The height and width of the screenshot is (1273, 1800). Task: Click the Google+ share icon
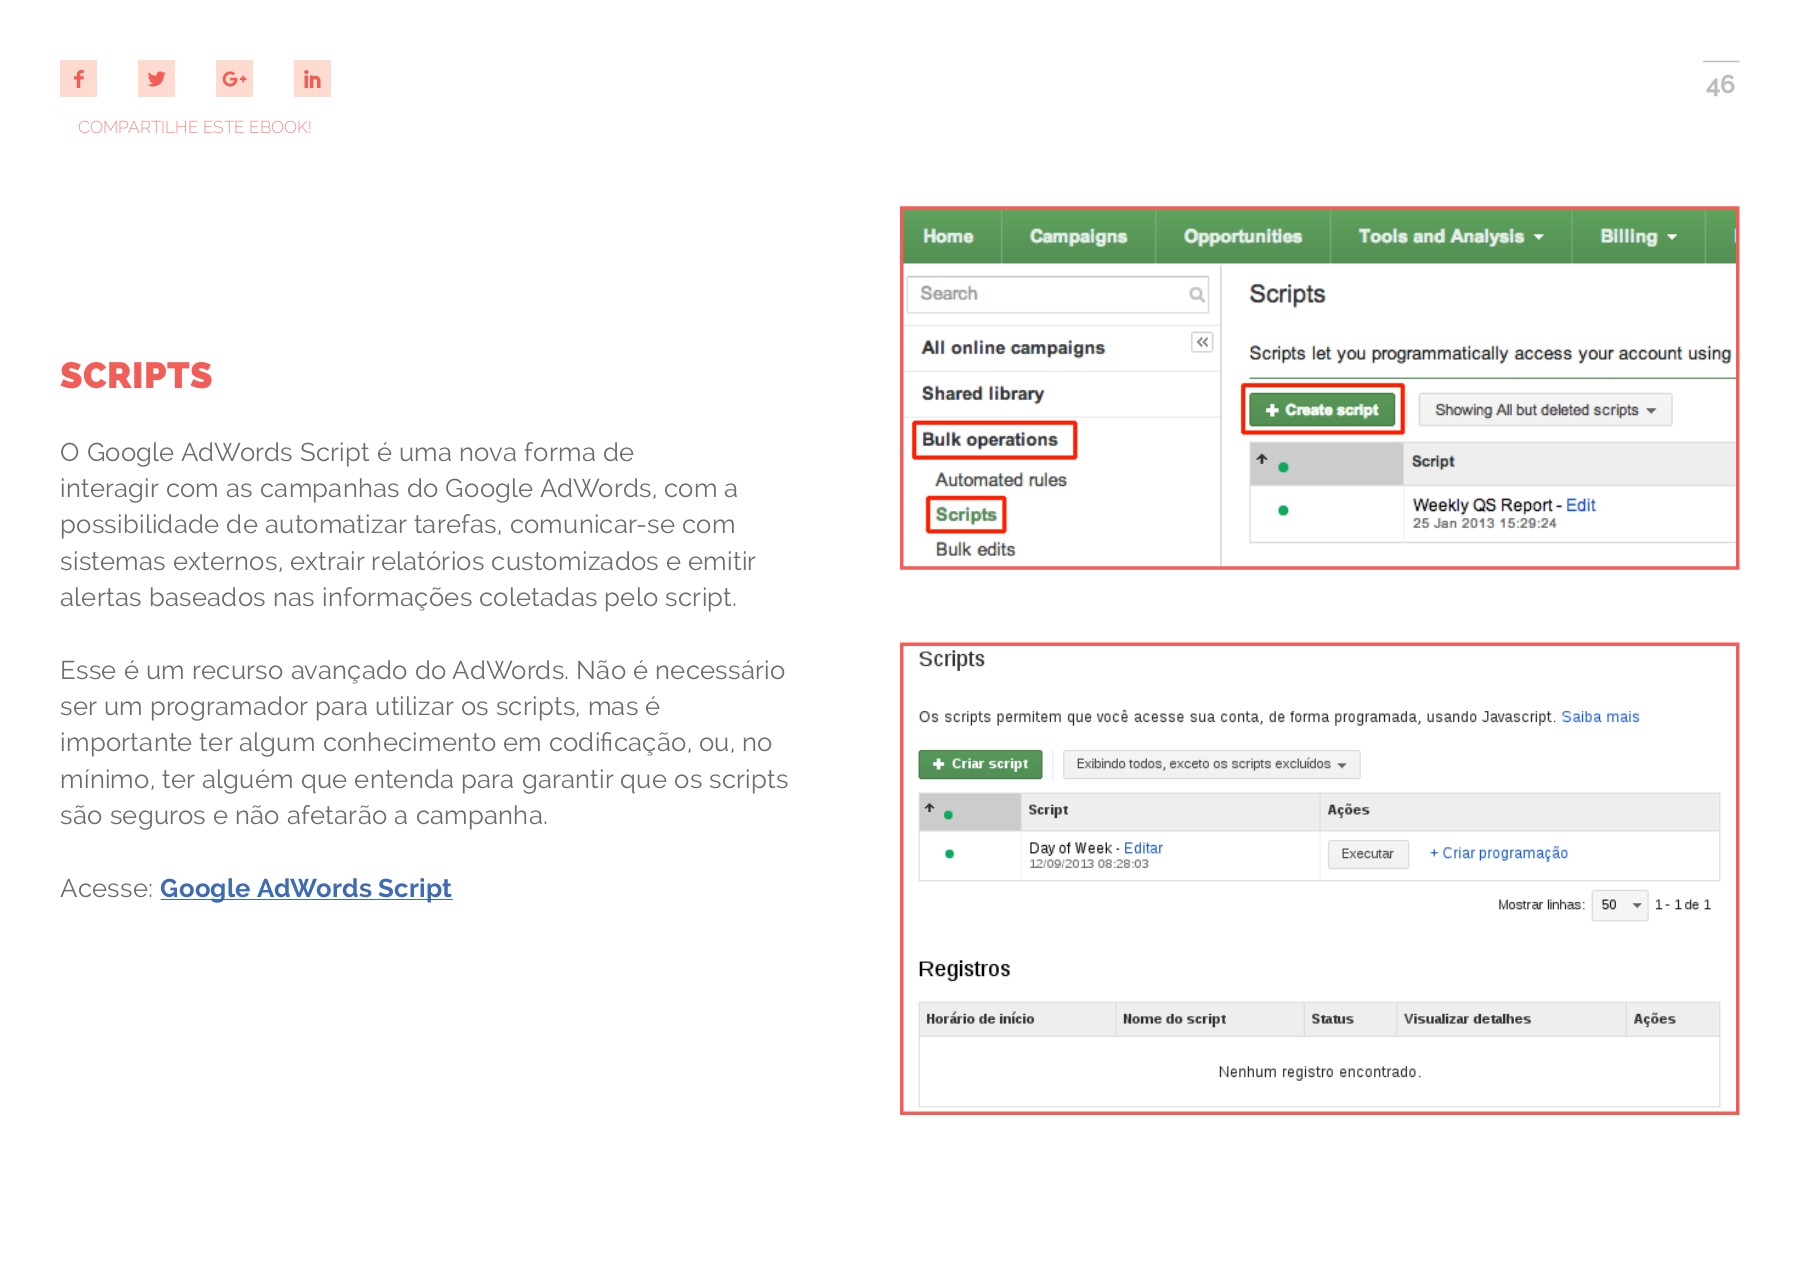click(233, 78)
